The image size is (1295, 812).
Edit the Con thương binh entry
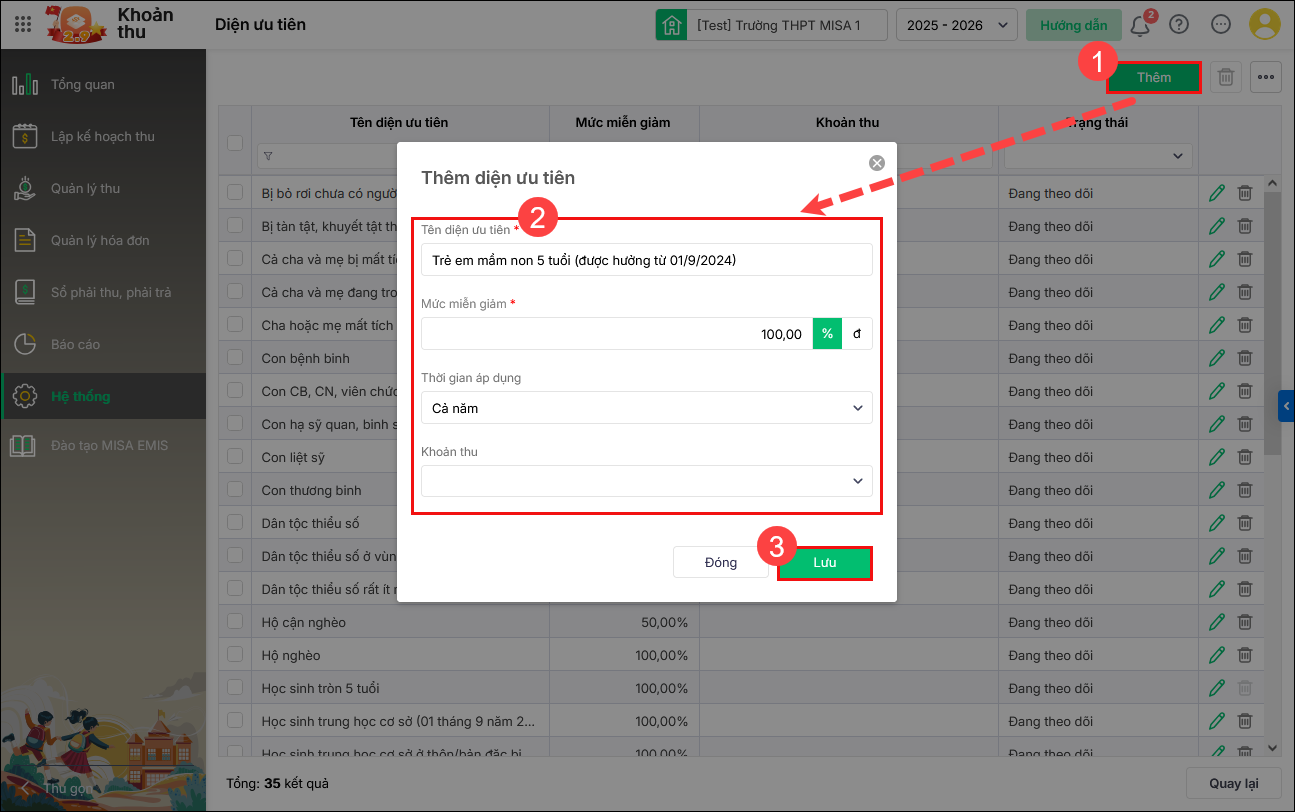(1217, 491)
